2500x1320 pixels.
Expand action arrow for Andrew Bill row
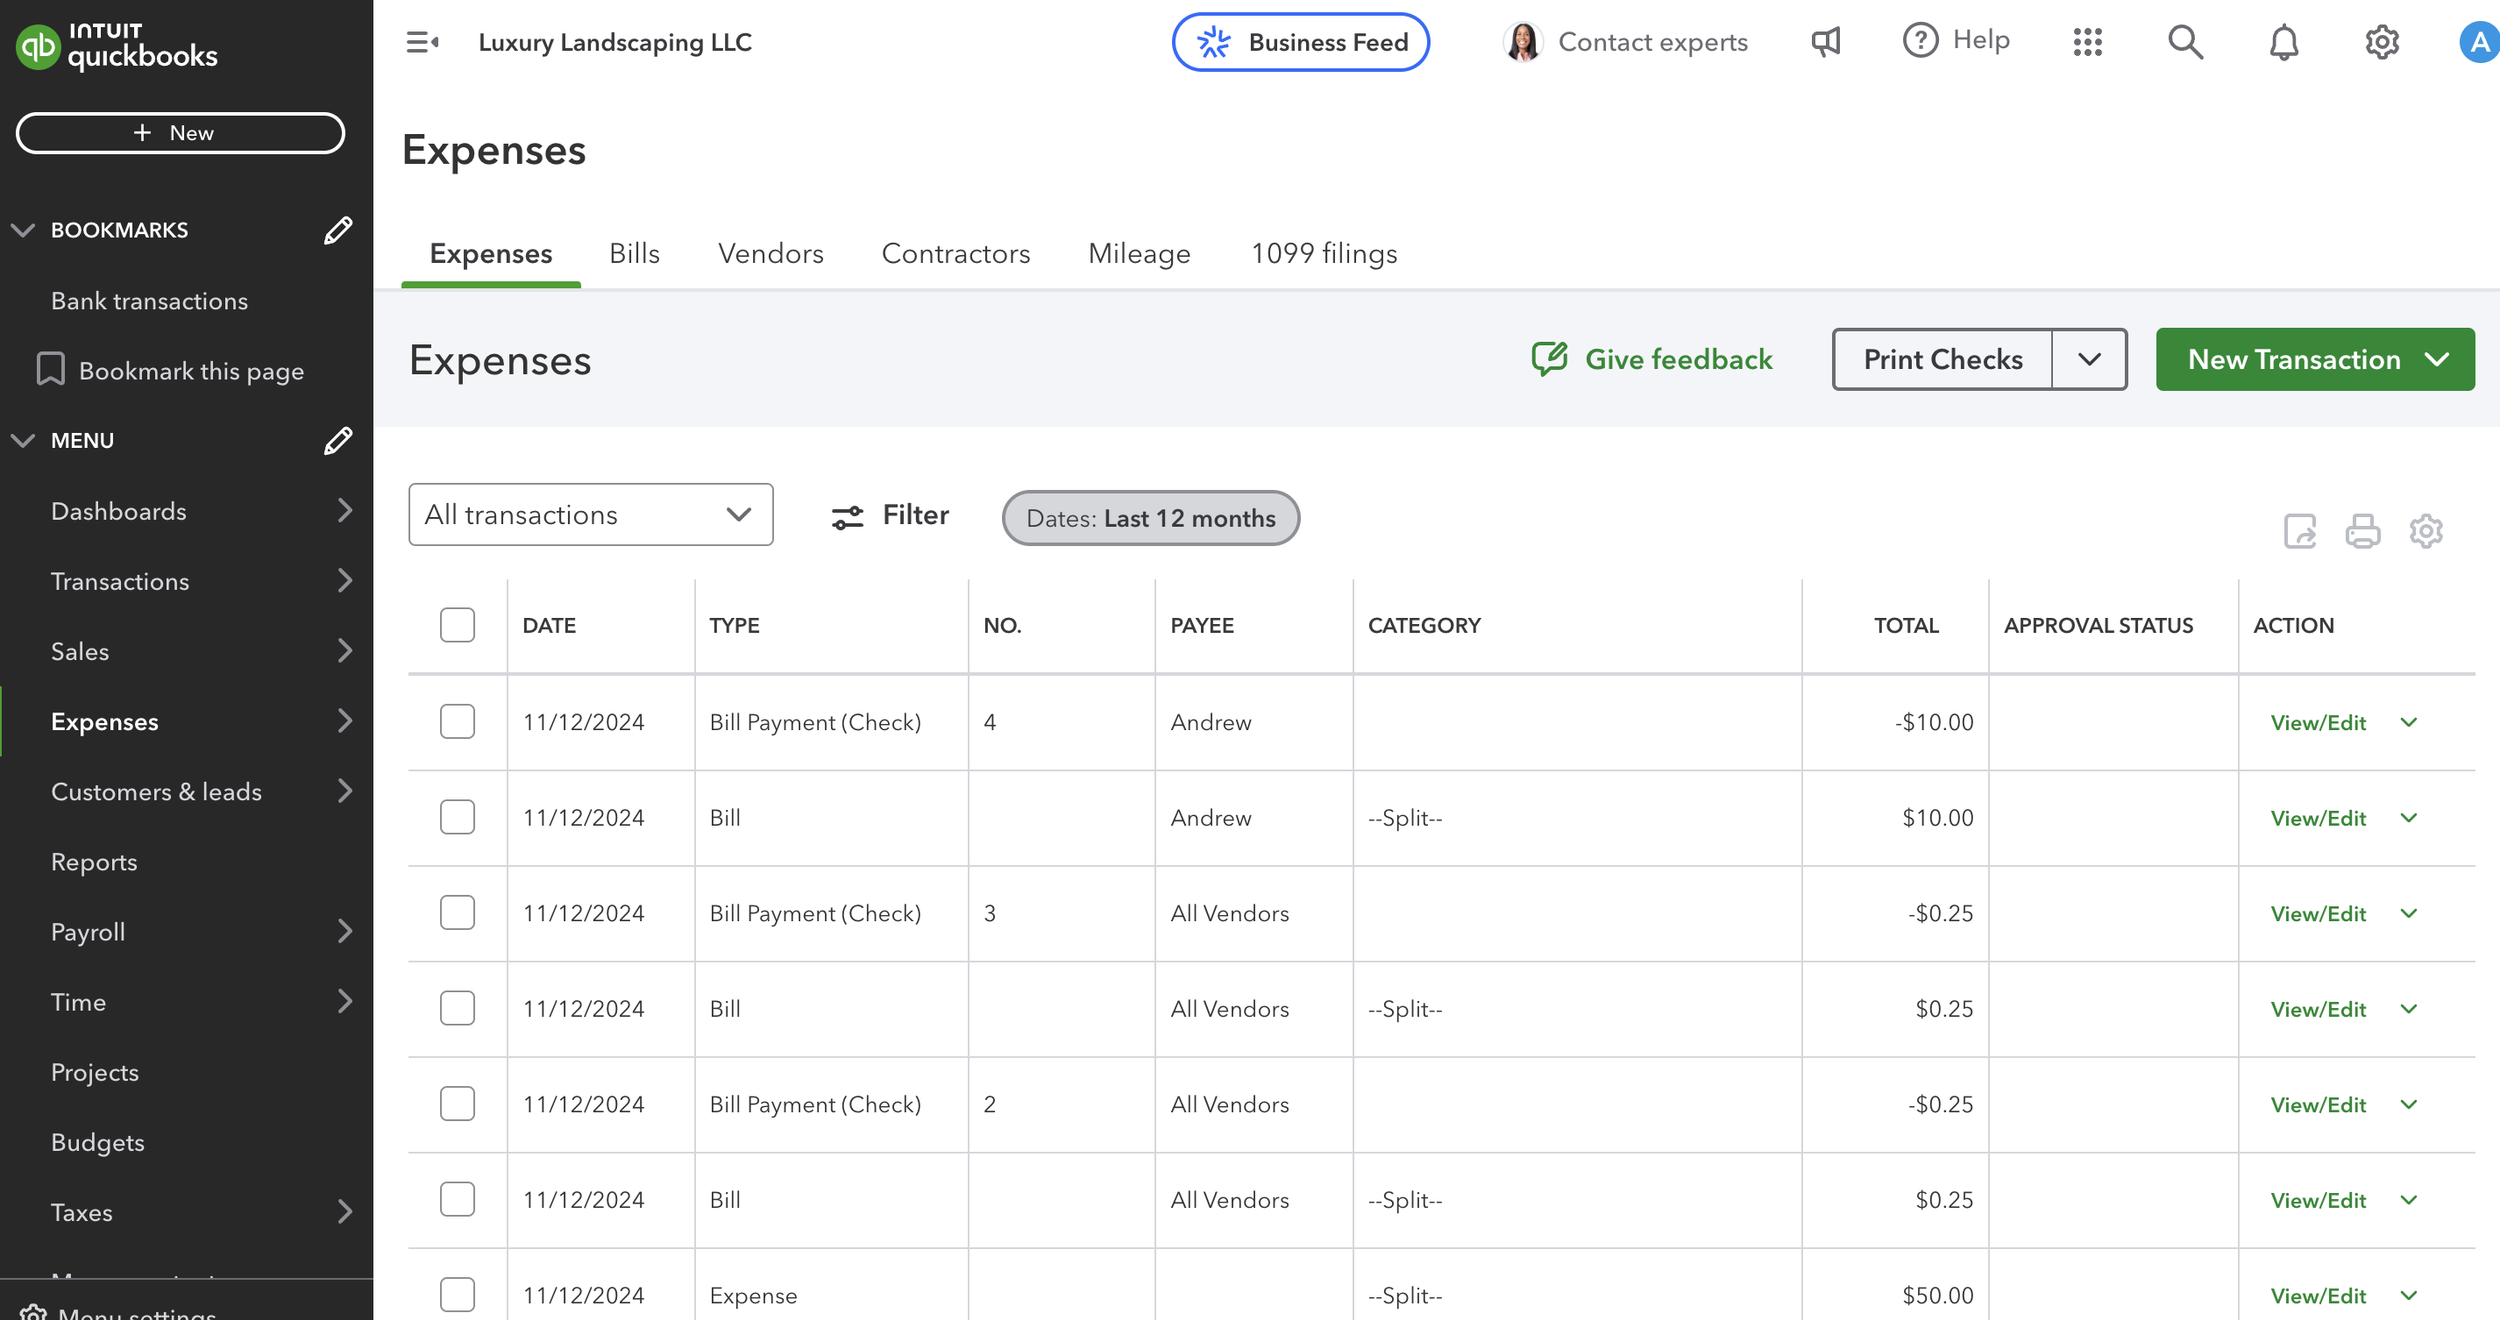(x=2409, y=818)
